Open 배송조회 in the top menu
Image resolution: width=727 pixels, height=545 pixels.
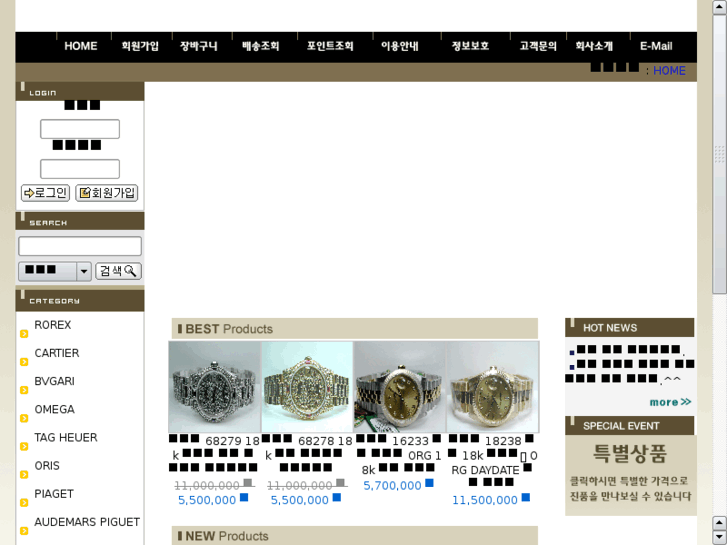(261, 46)
